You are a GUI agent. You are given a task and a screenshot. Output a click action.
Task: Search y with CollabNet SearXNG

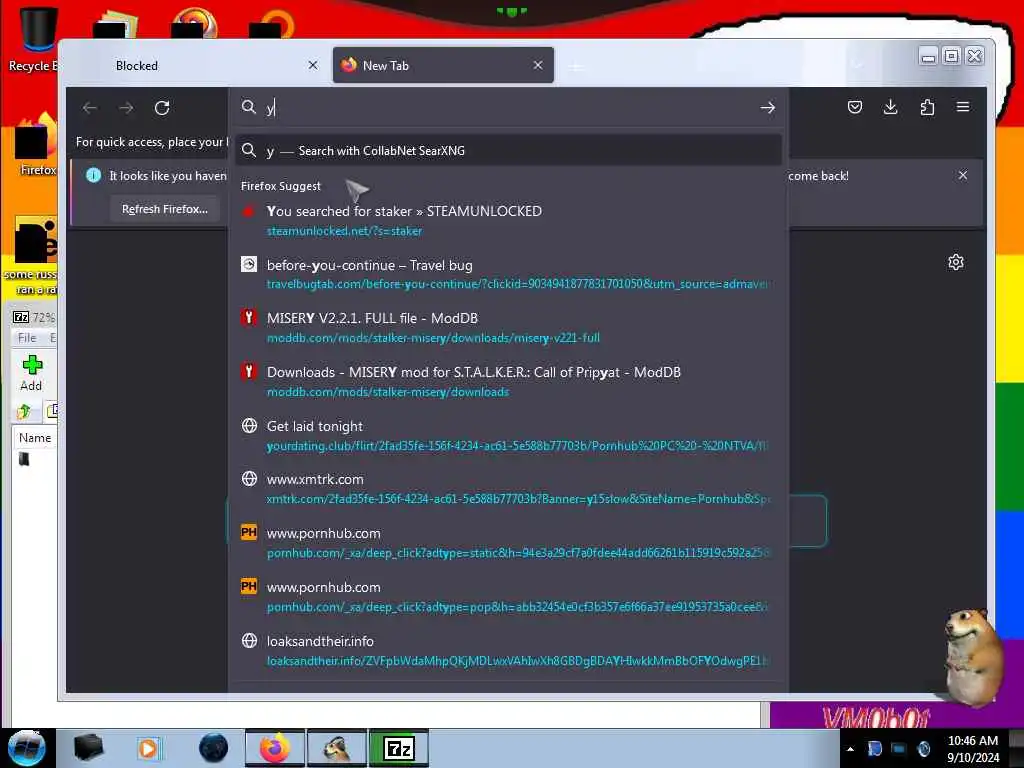(508, 151)
